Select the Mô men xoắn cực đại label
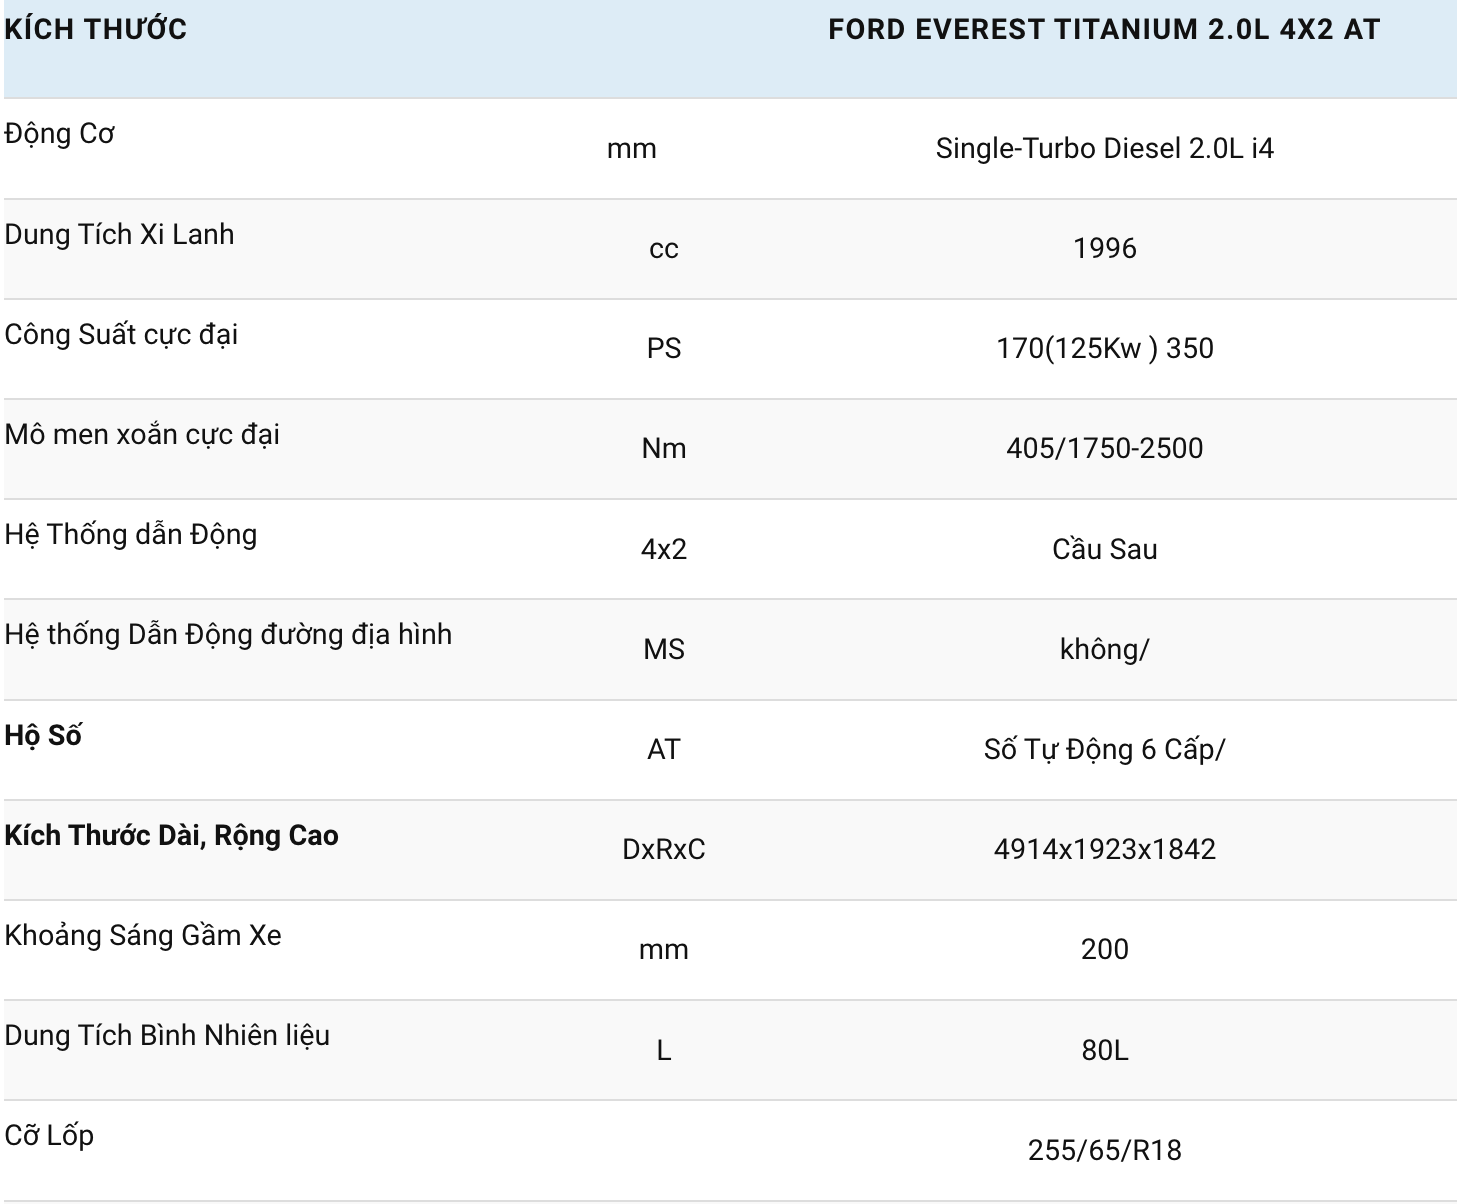Image resolution: width=1472 pixels, height=1204 pixels. [x=142, y=434]
